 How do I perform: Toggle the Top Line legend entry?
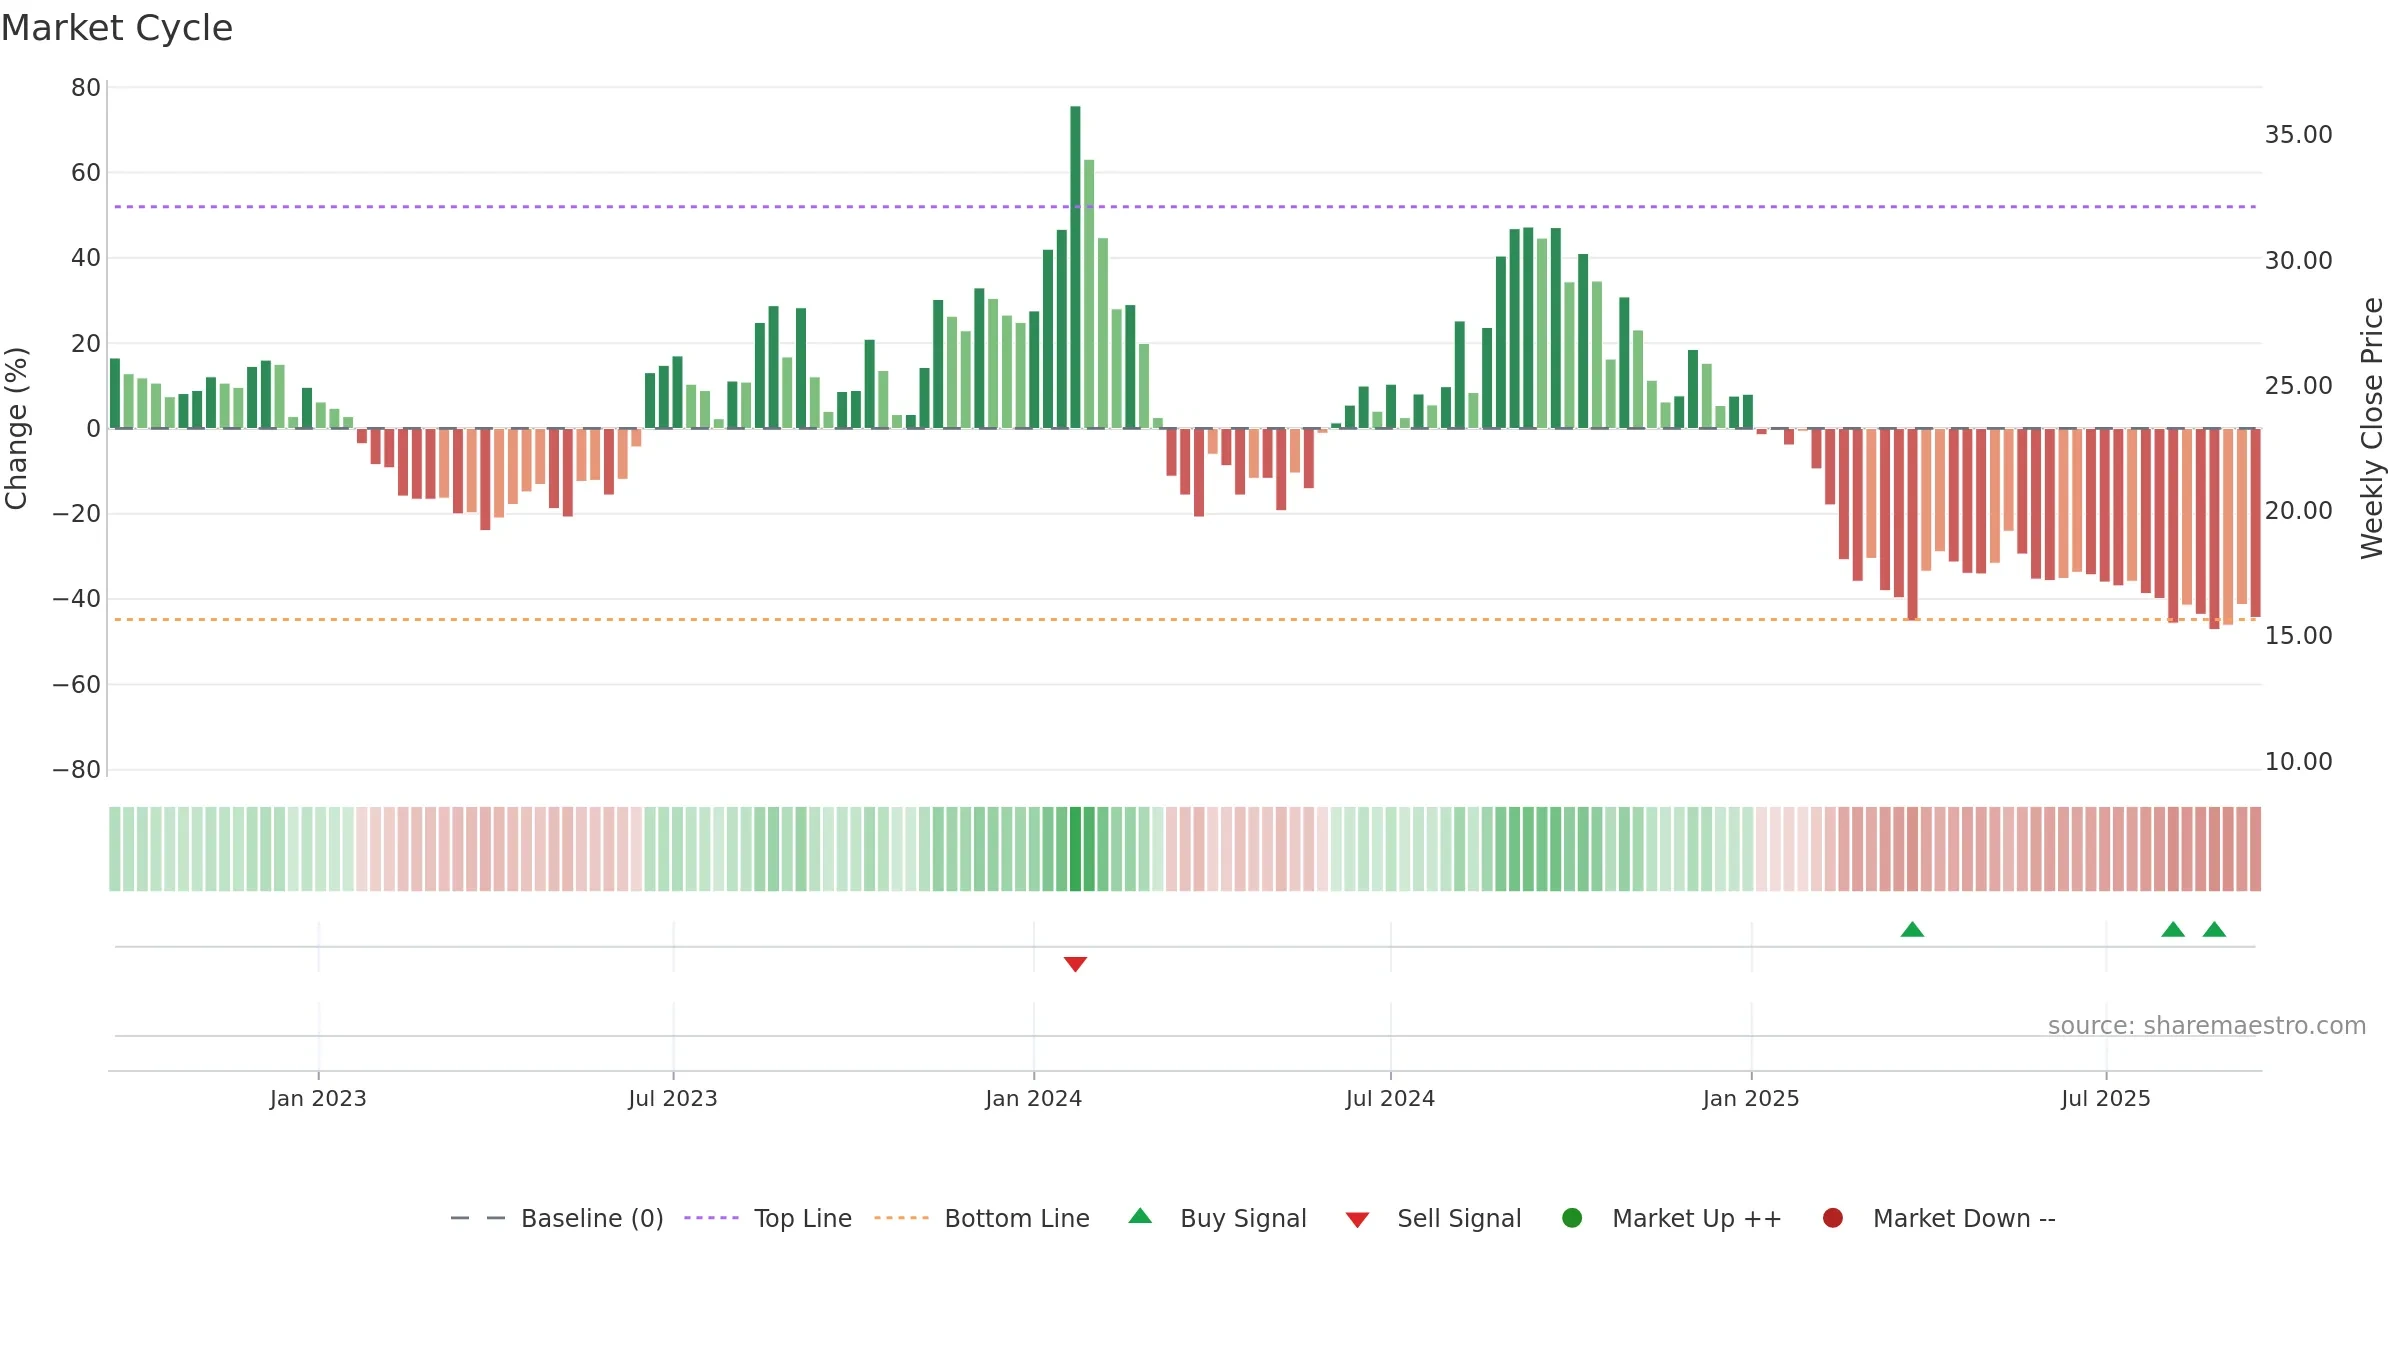point(768,1218)
